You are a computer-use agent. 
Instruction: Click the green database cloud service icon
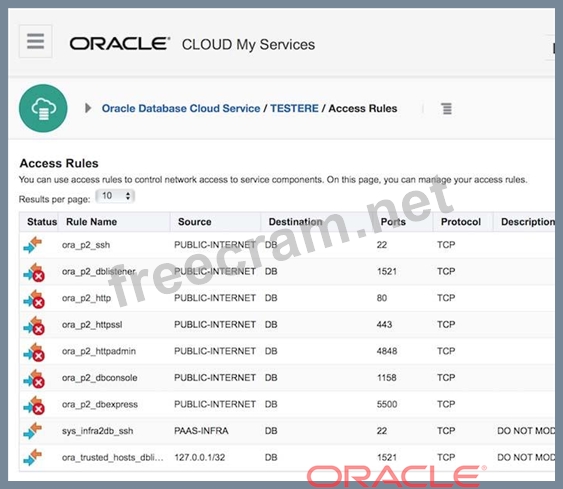pos(43,108)
